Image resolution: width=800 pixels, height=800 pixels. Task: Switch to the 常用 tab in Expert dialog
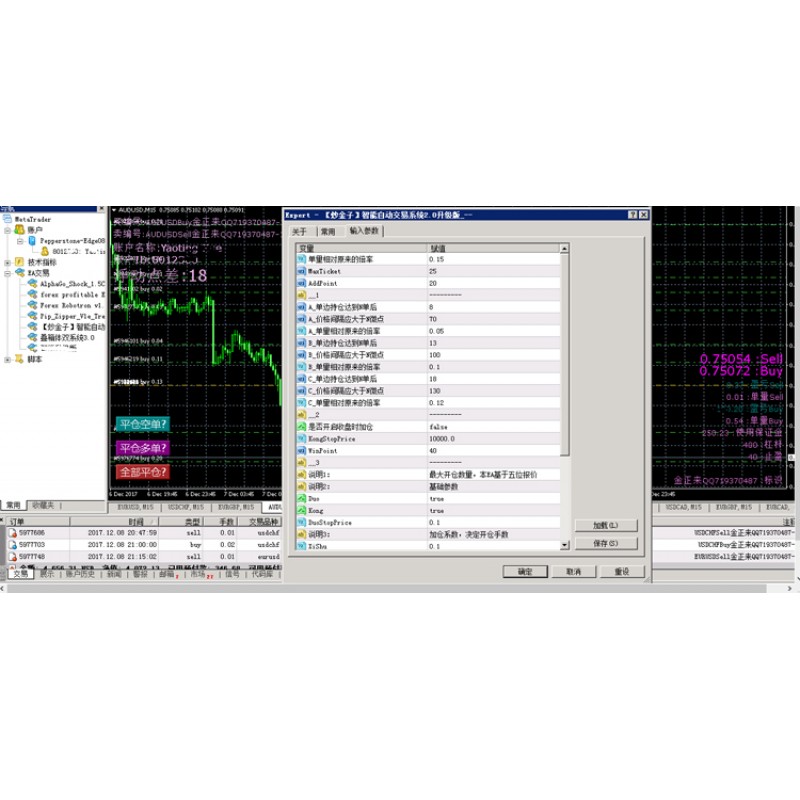(327, 231)
